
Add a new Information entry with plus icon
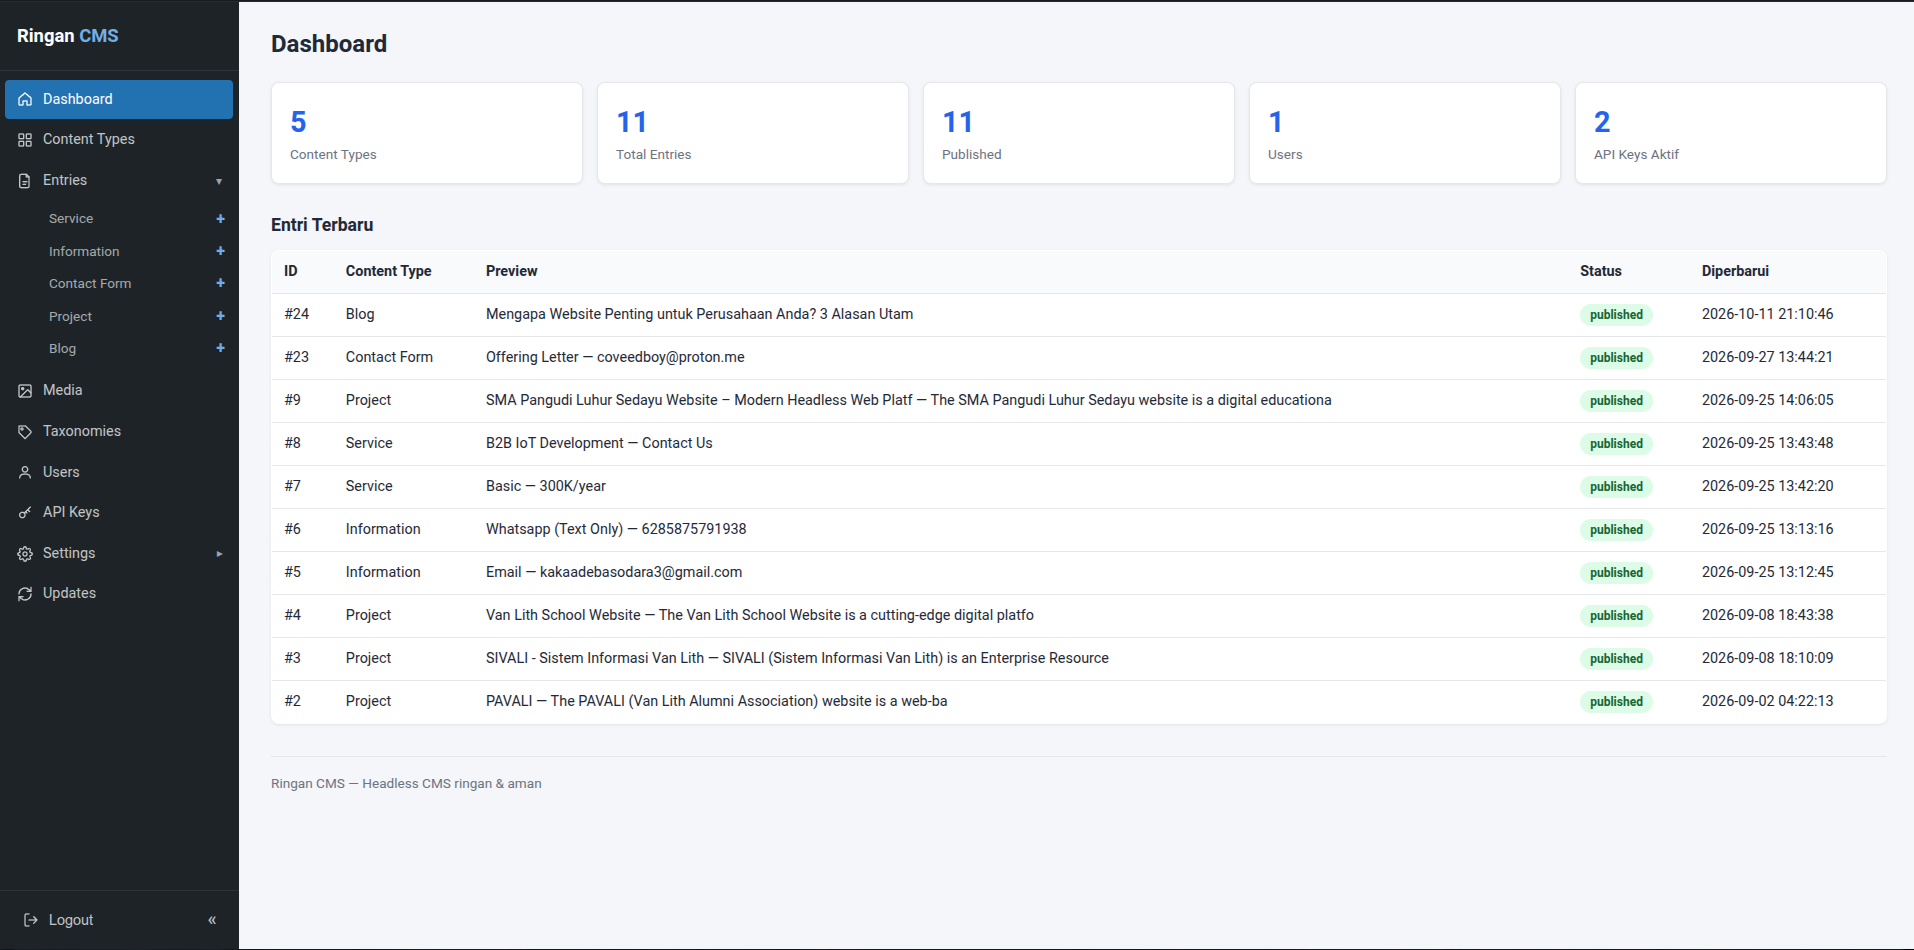[220, 251]
